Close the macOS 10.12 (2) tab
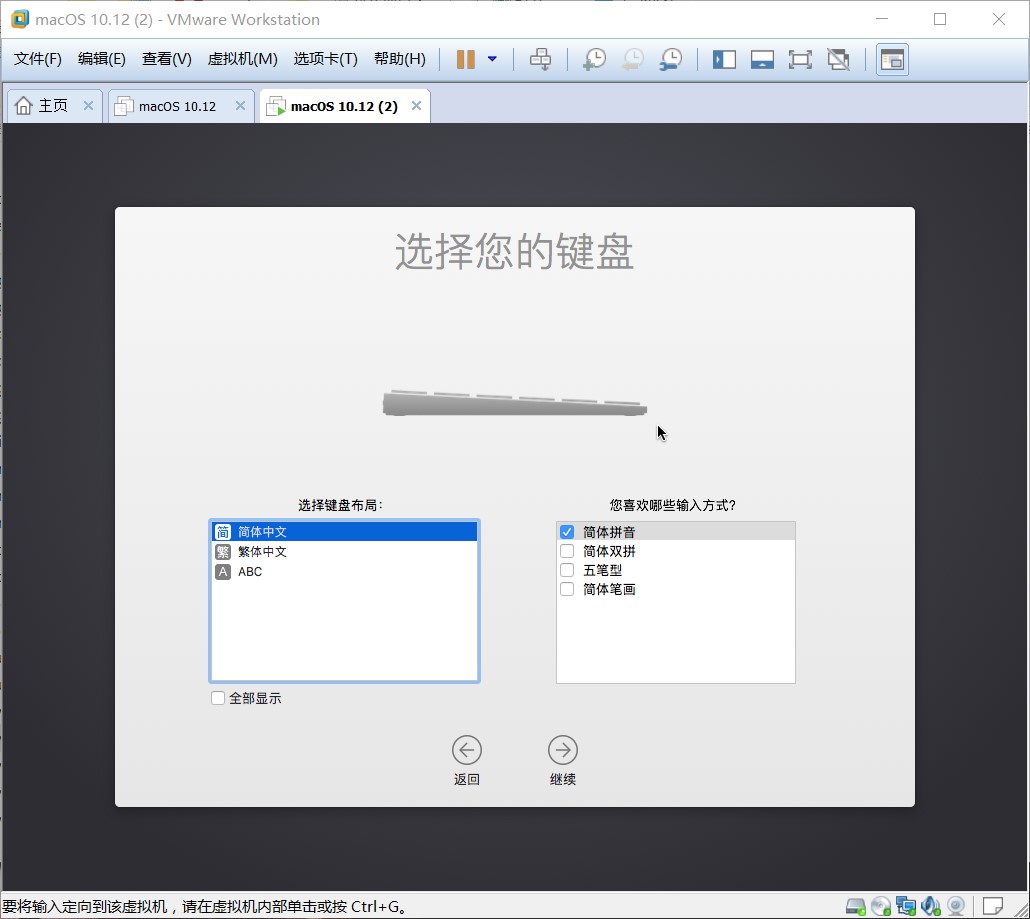The image size is (1030, 919). click(x=416, y=106)
